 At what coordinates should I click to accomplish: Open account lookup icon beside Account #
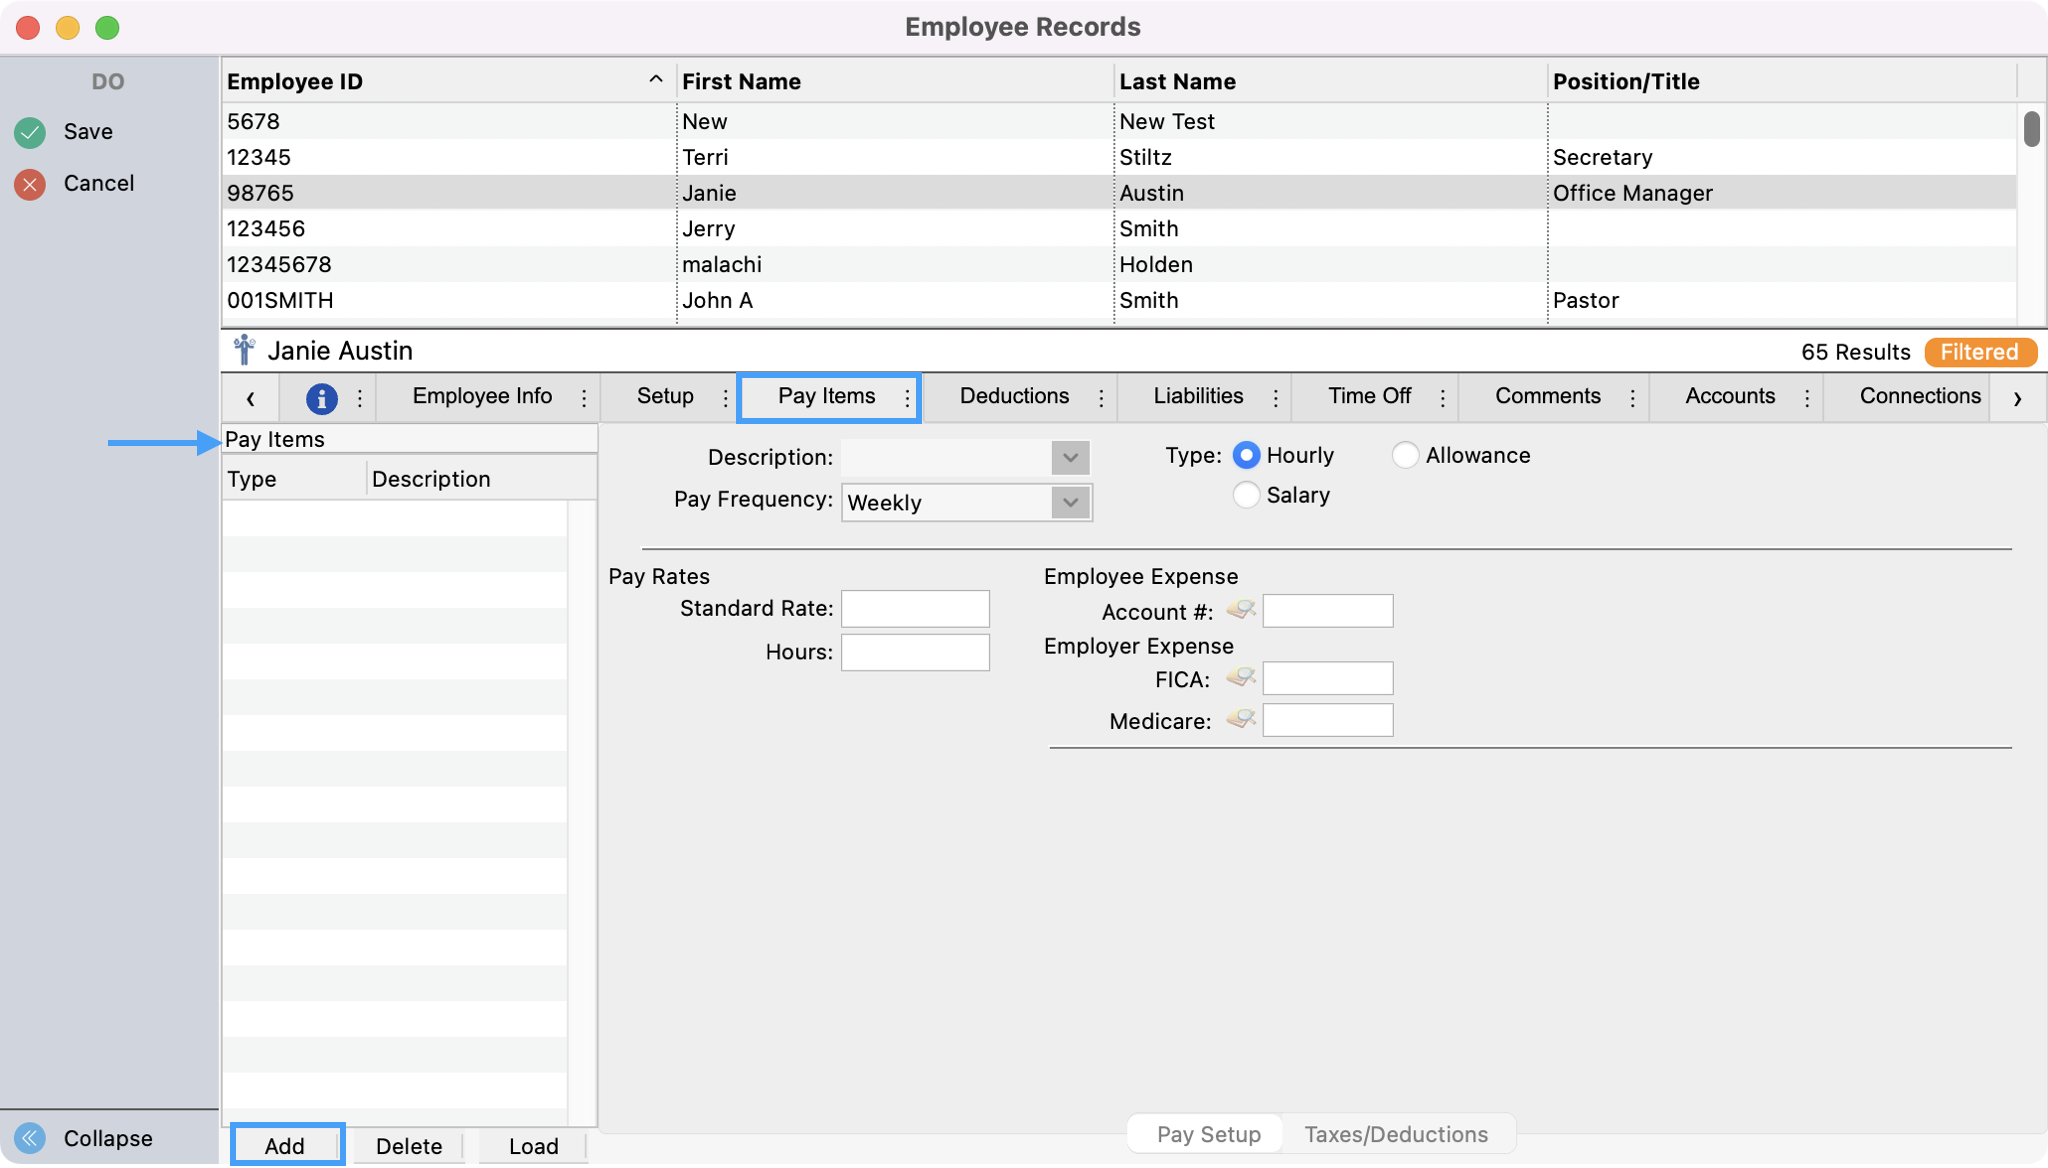1241,609
